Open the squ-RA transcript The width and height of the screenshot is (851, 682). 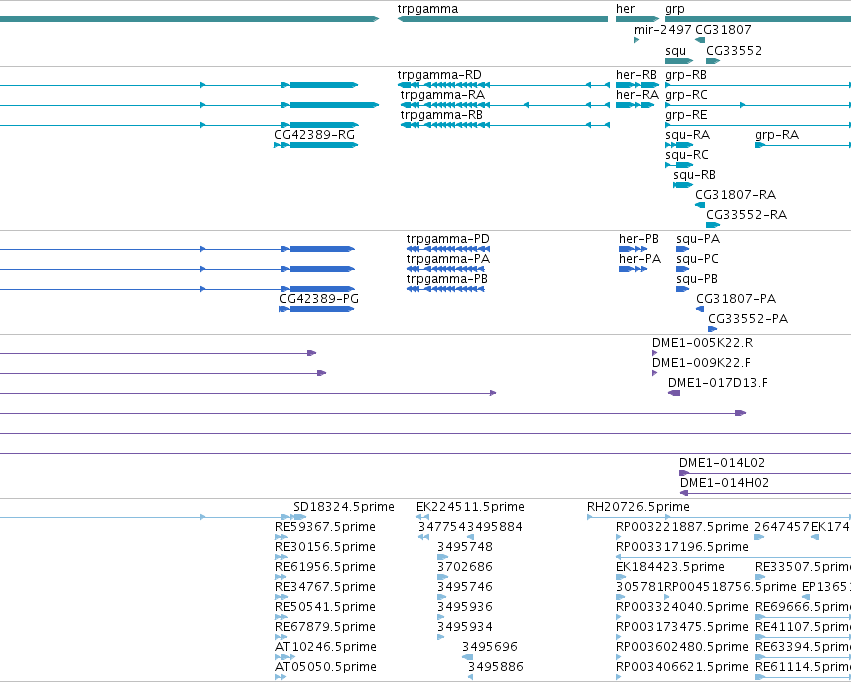679,145
